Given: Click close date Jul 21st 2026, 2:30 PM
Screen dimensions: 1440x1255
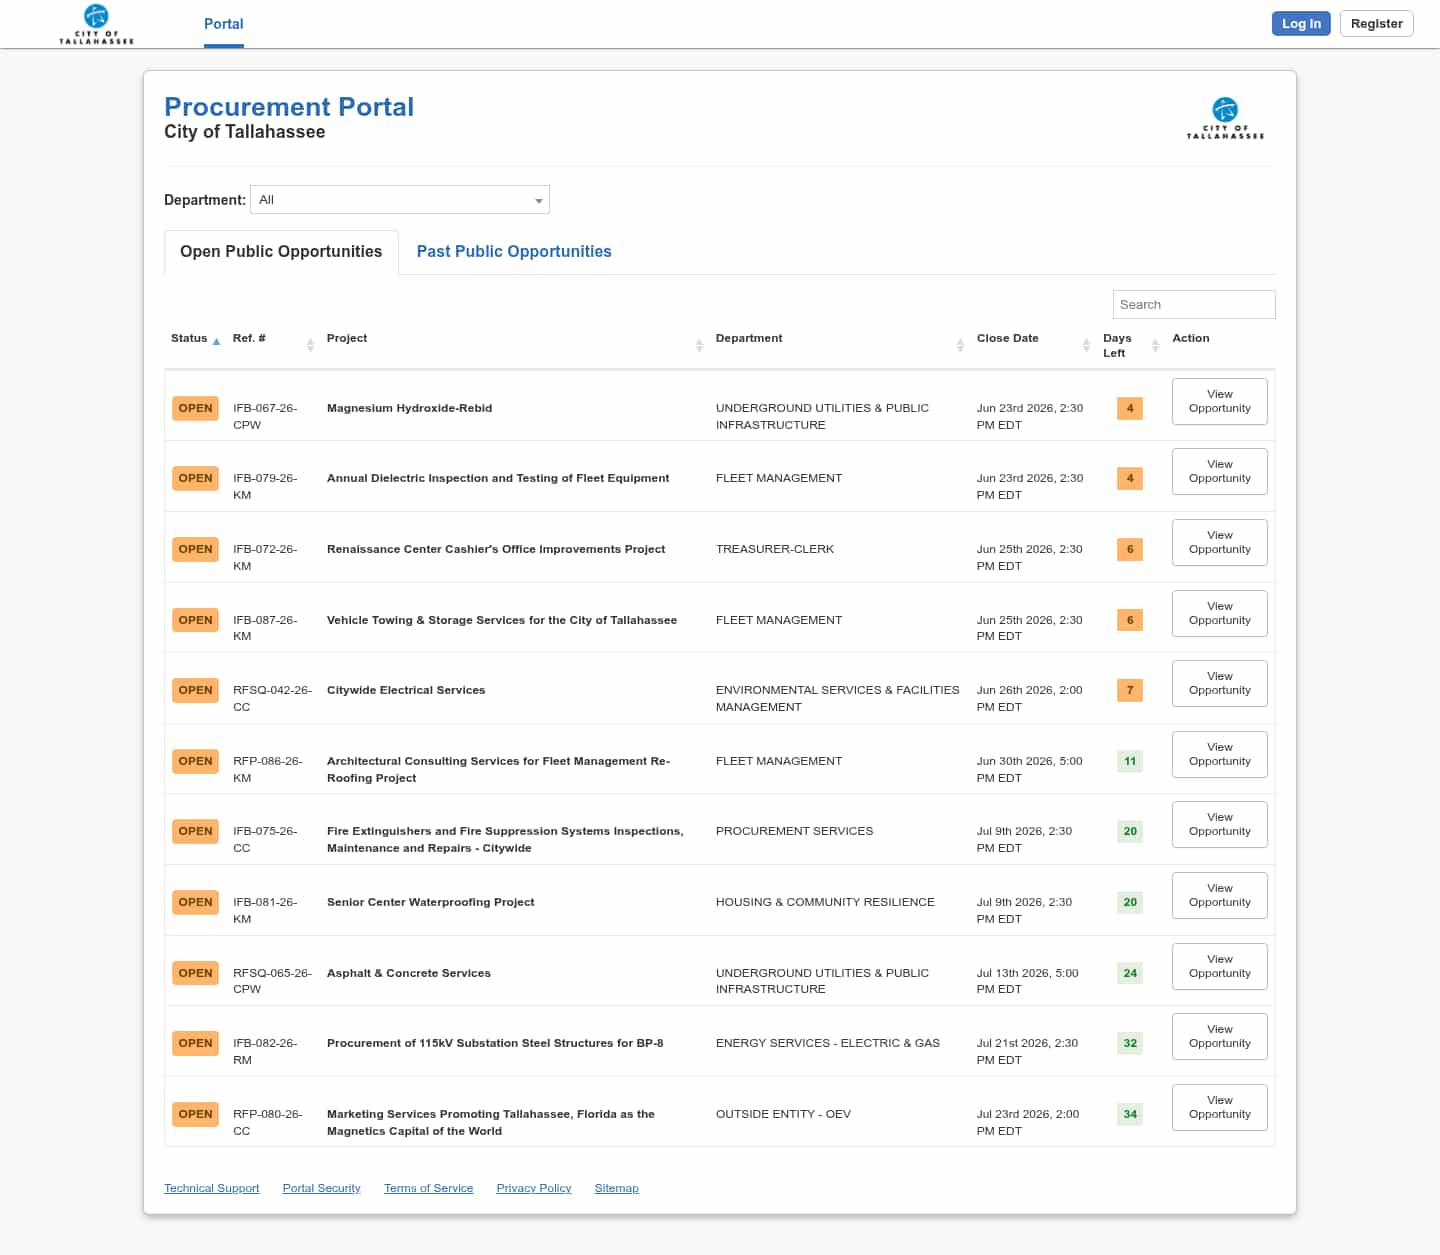Looking at the screenshot, I should tap(1027, 1051).
